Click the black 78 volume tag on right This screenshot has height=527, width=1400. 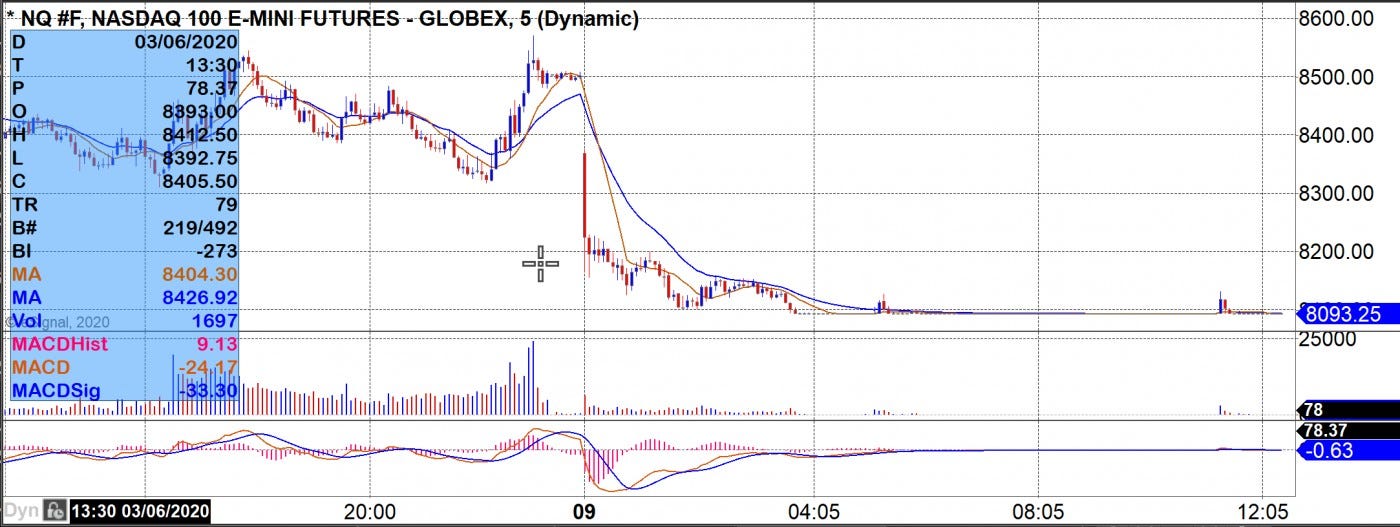[1346, 410]
